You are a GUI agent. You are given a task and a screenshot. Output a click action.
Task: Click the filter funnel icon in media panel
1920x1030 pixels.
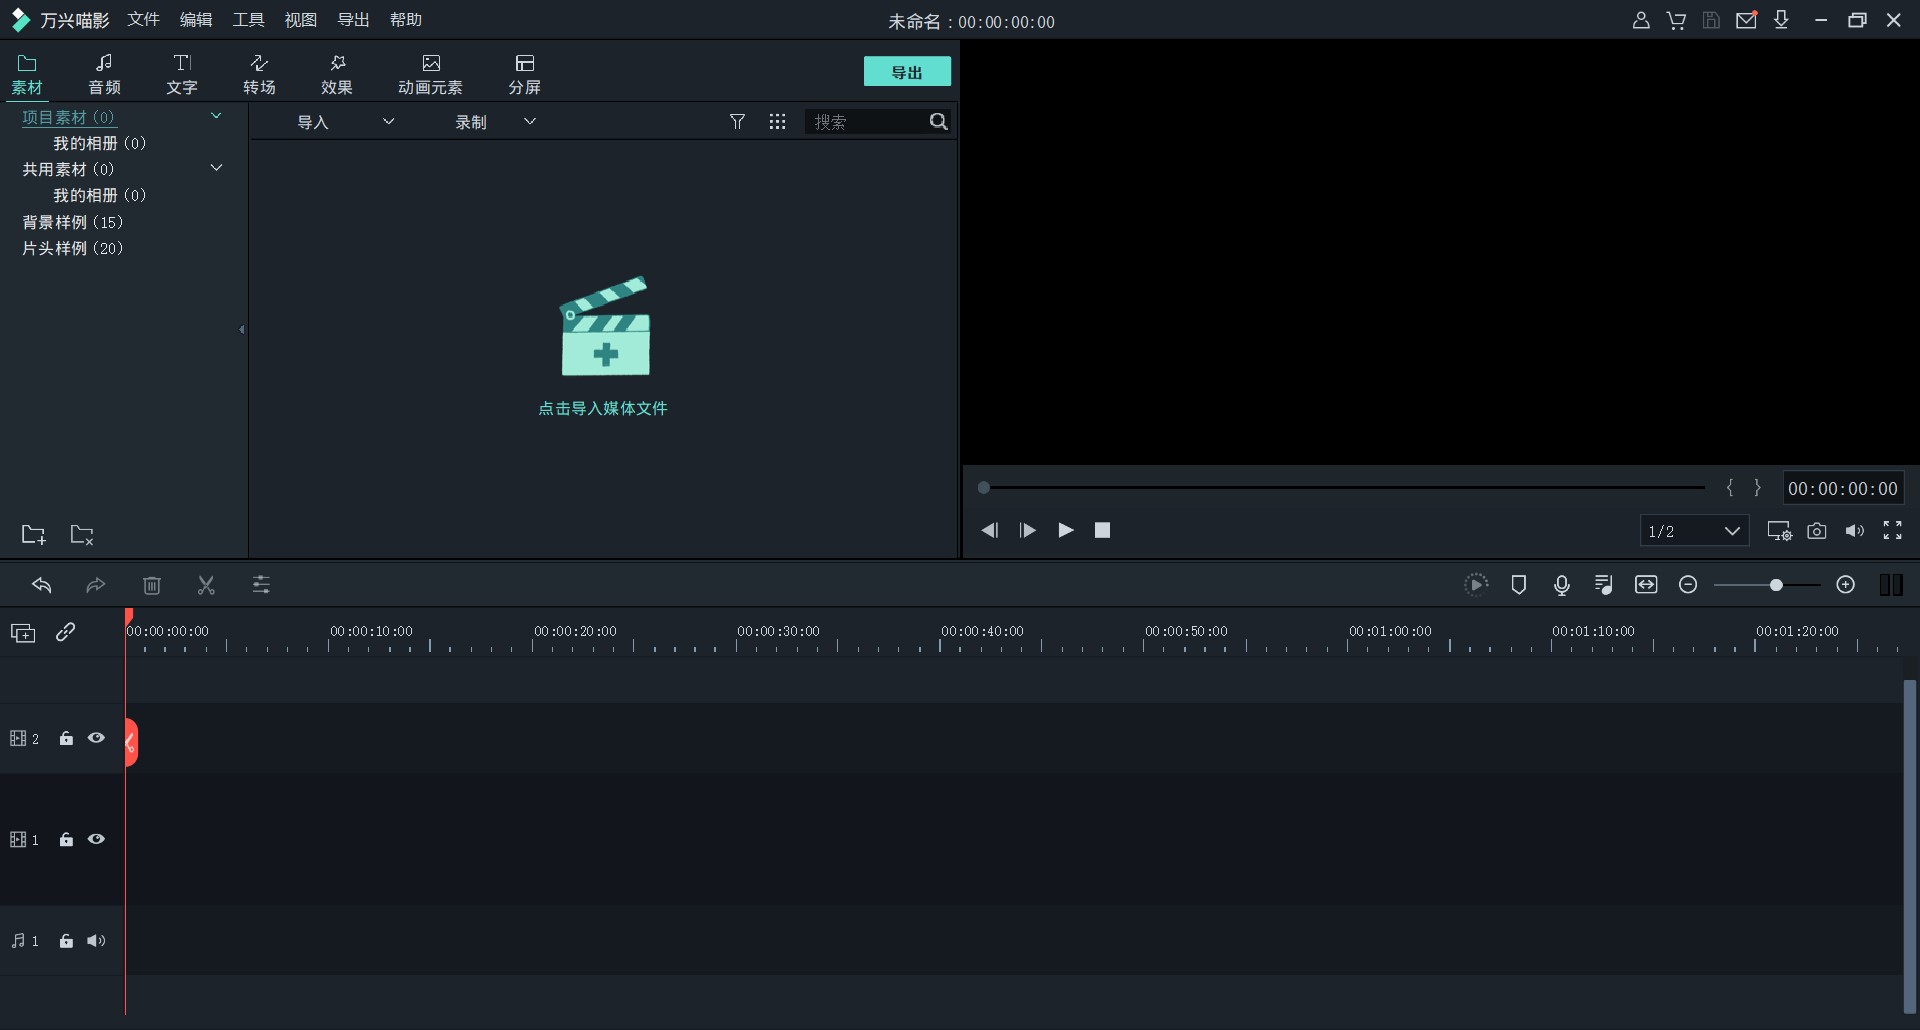pos(737,122)
